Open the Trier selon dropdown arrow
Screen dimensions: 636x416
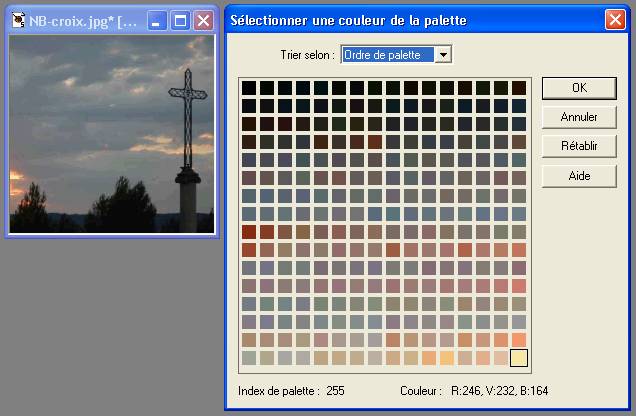click(x=444, y=54)
